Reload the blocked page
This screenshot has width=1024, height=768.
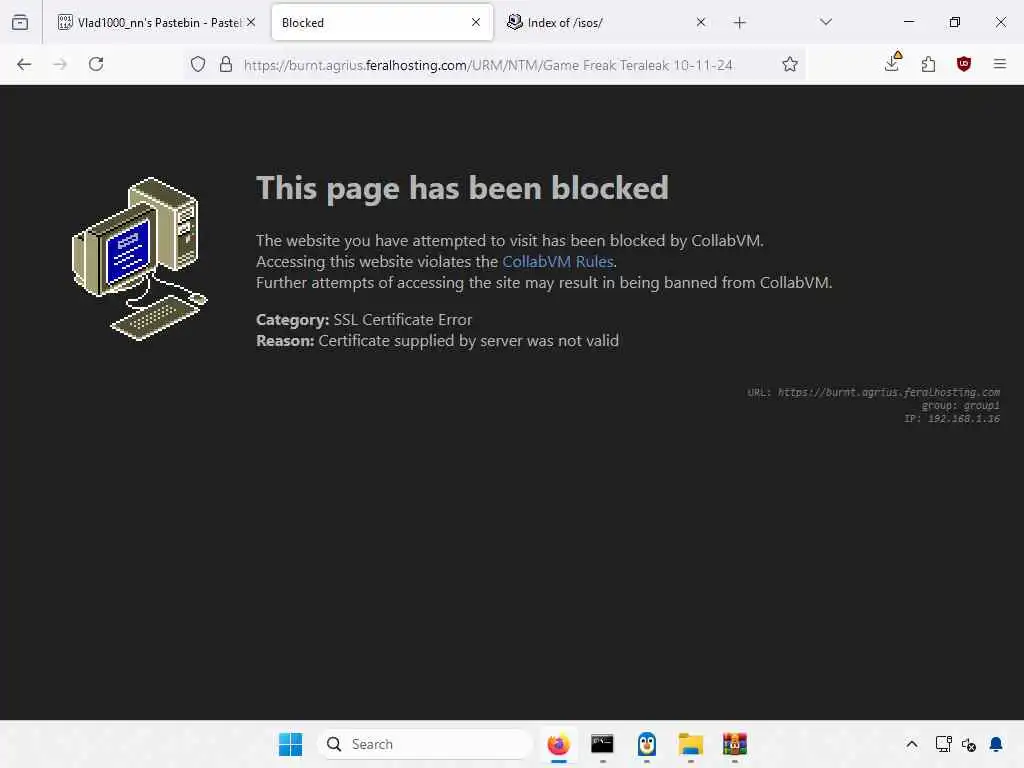(x=96, y=64)
